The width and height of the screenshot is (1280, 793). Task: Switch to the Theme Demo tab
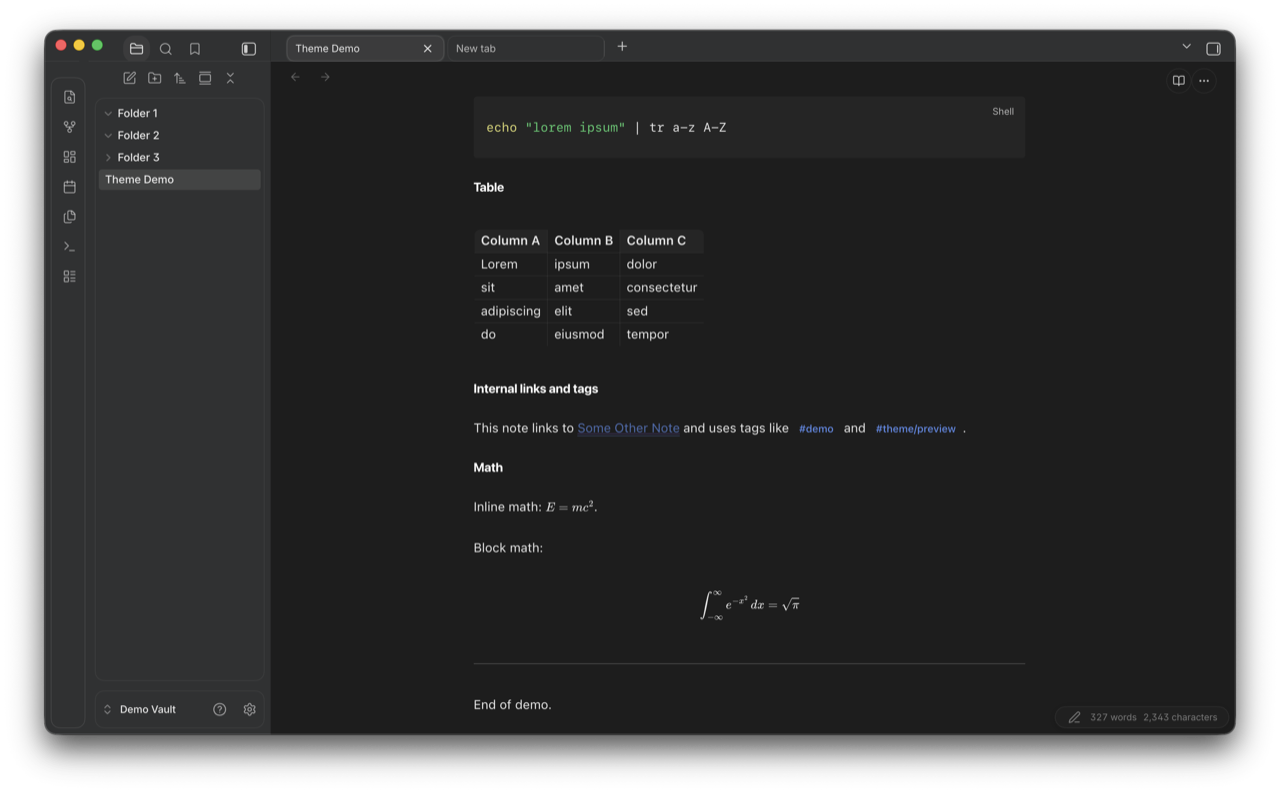[x=365, y=48]
